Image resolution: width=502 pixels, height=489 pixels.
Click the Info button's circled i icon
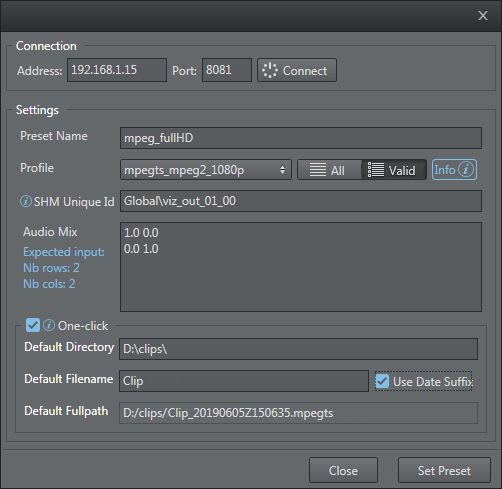[x=466, y=169]
